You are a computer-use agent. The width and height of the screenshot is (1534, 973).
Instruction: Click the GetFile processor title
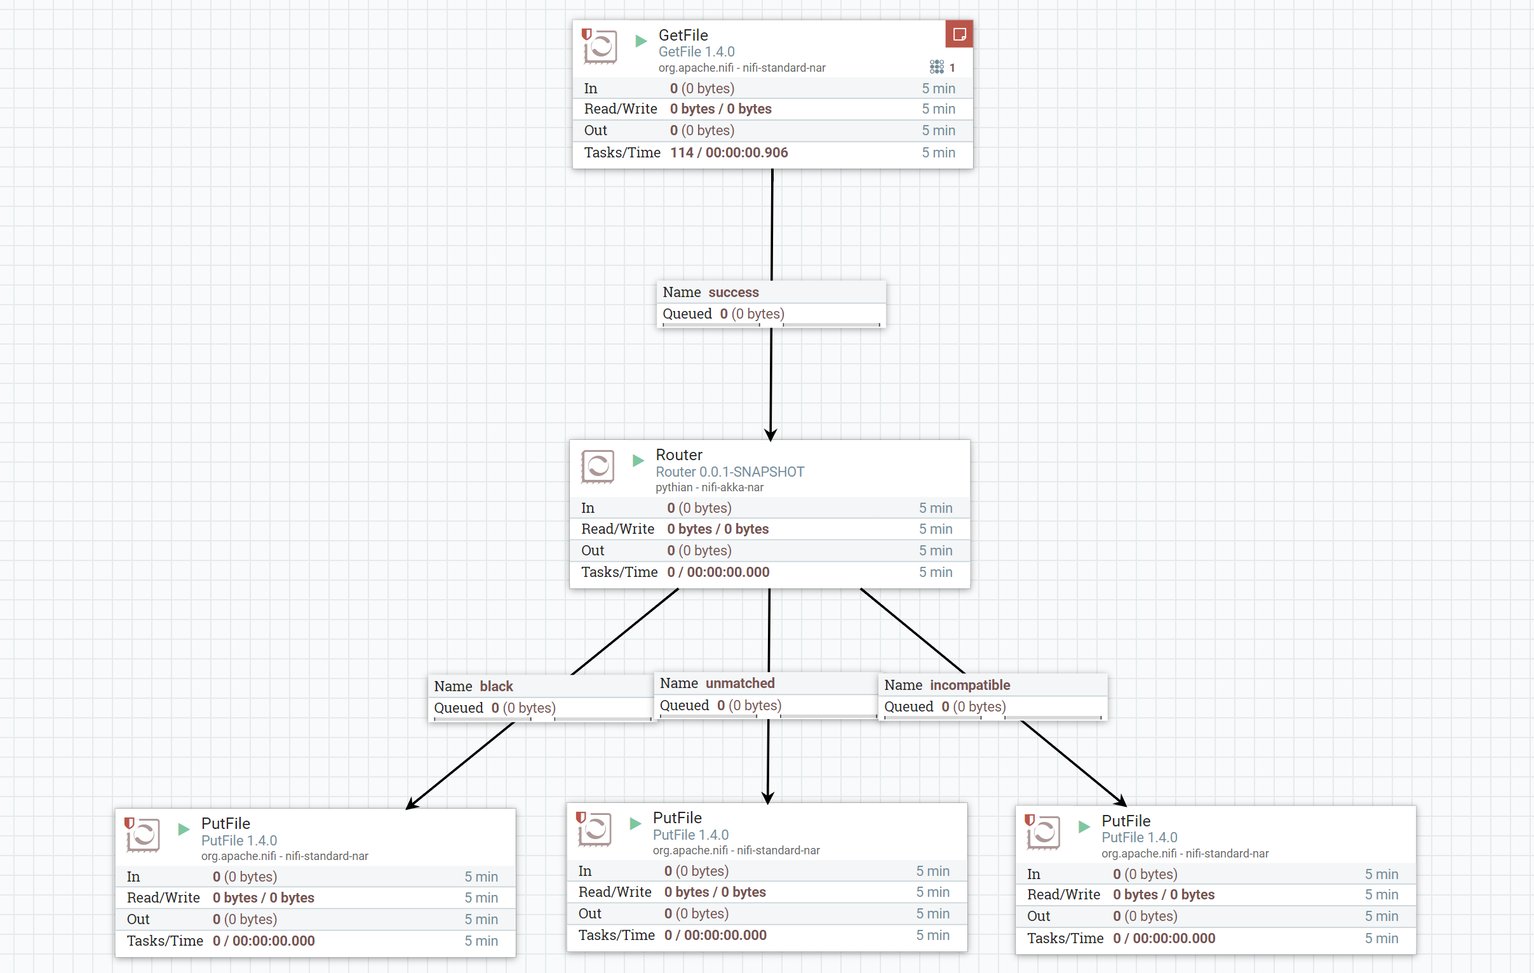point(682,34)
